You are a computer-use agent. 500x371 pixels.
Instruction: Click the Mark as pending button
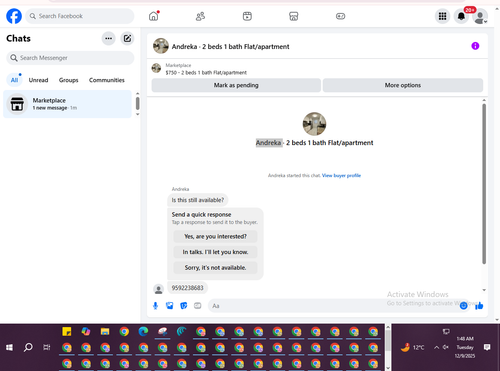(x=236, y=85)
